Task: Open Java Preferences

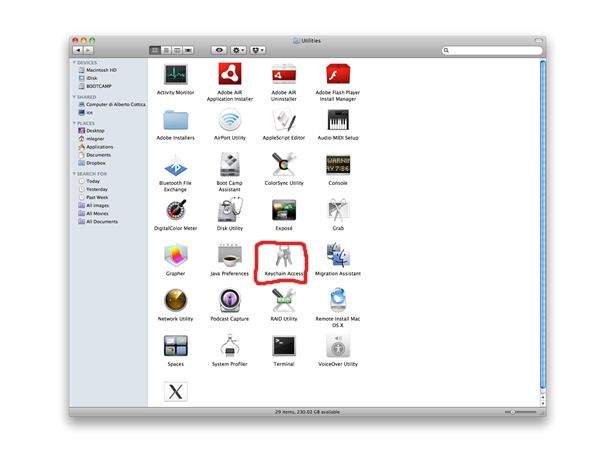Action: click(x=230, y=255)
